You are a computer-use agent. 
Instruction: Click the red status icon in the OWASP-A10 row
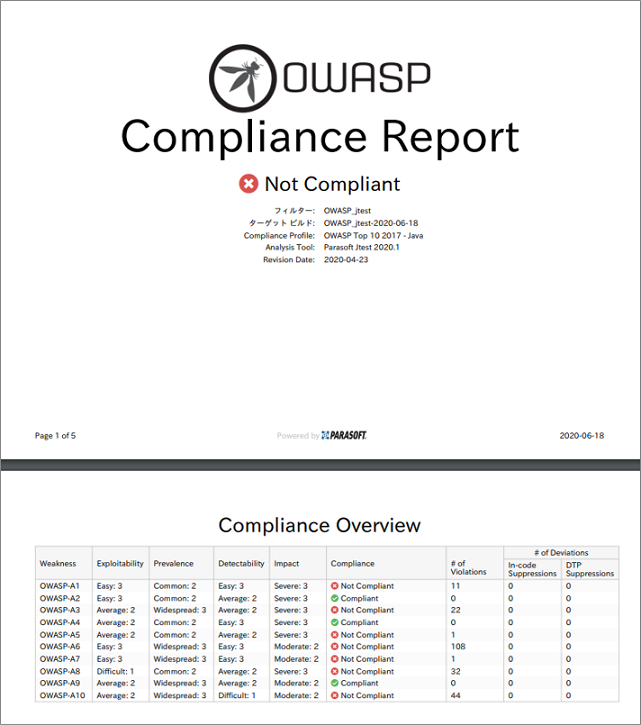[335, 695]
